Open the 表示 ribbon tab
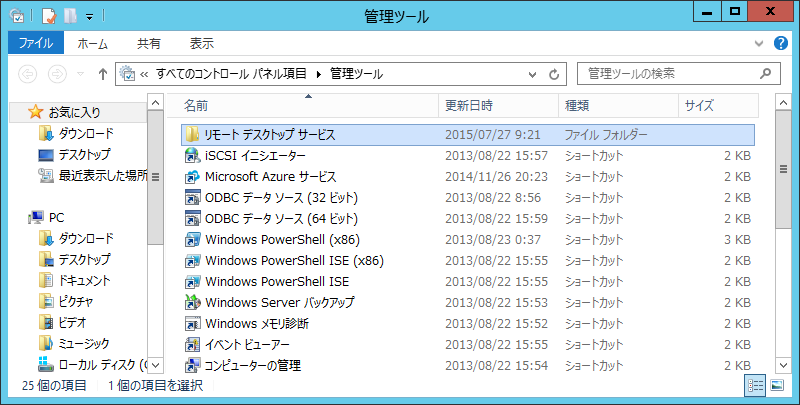 [x=202, y=43]
